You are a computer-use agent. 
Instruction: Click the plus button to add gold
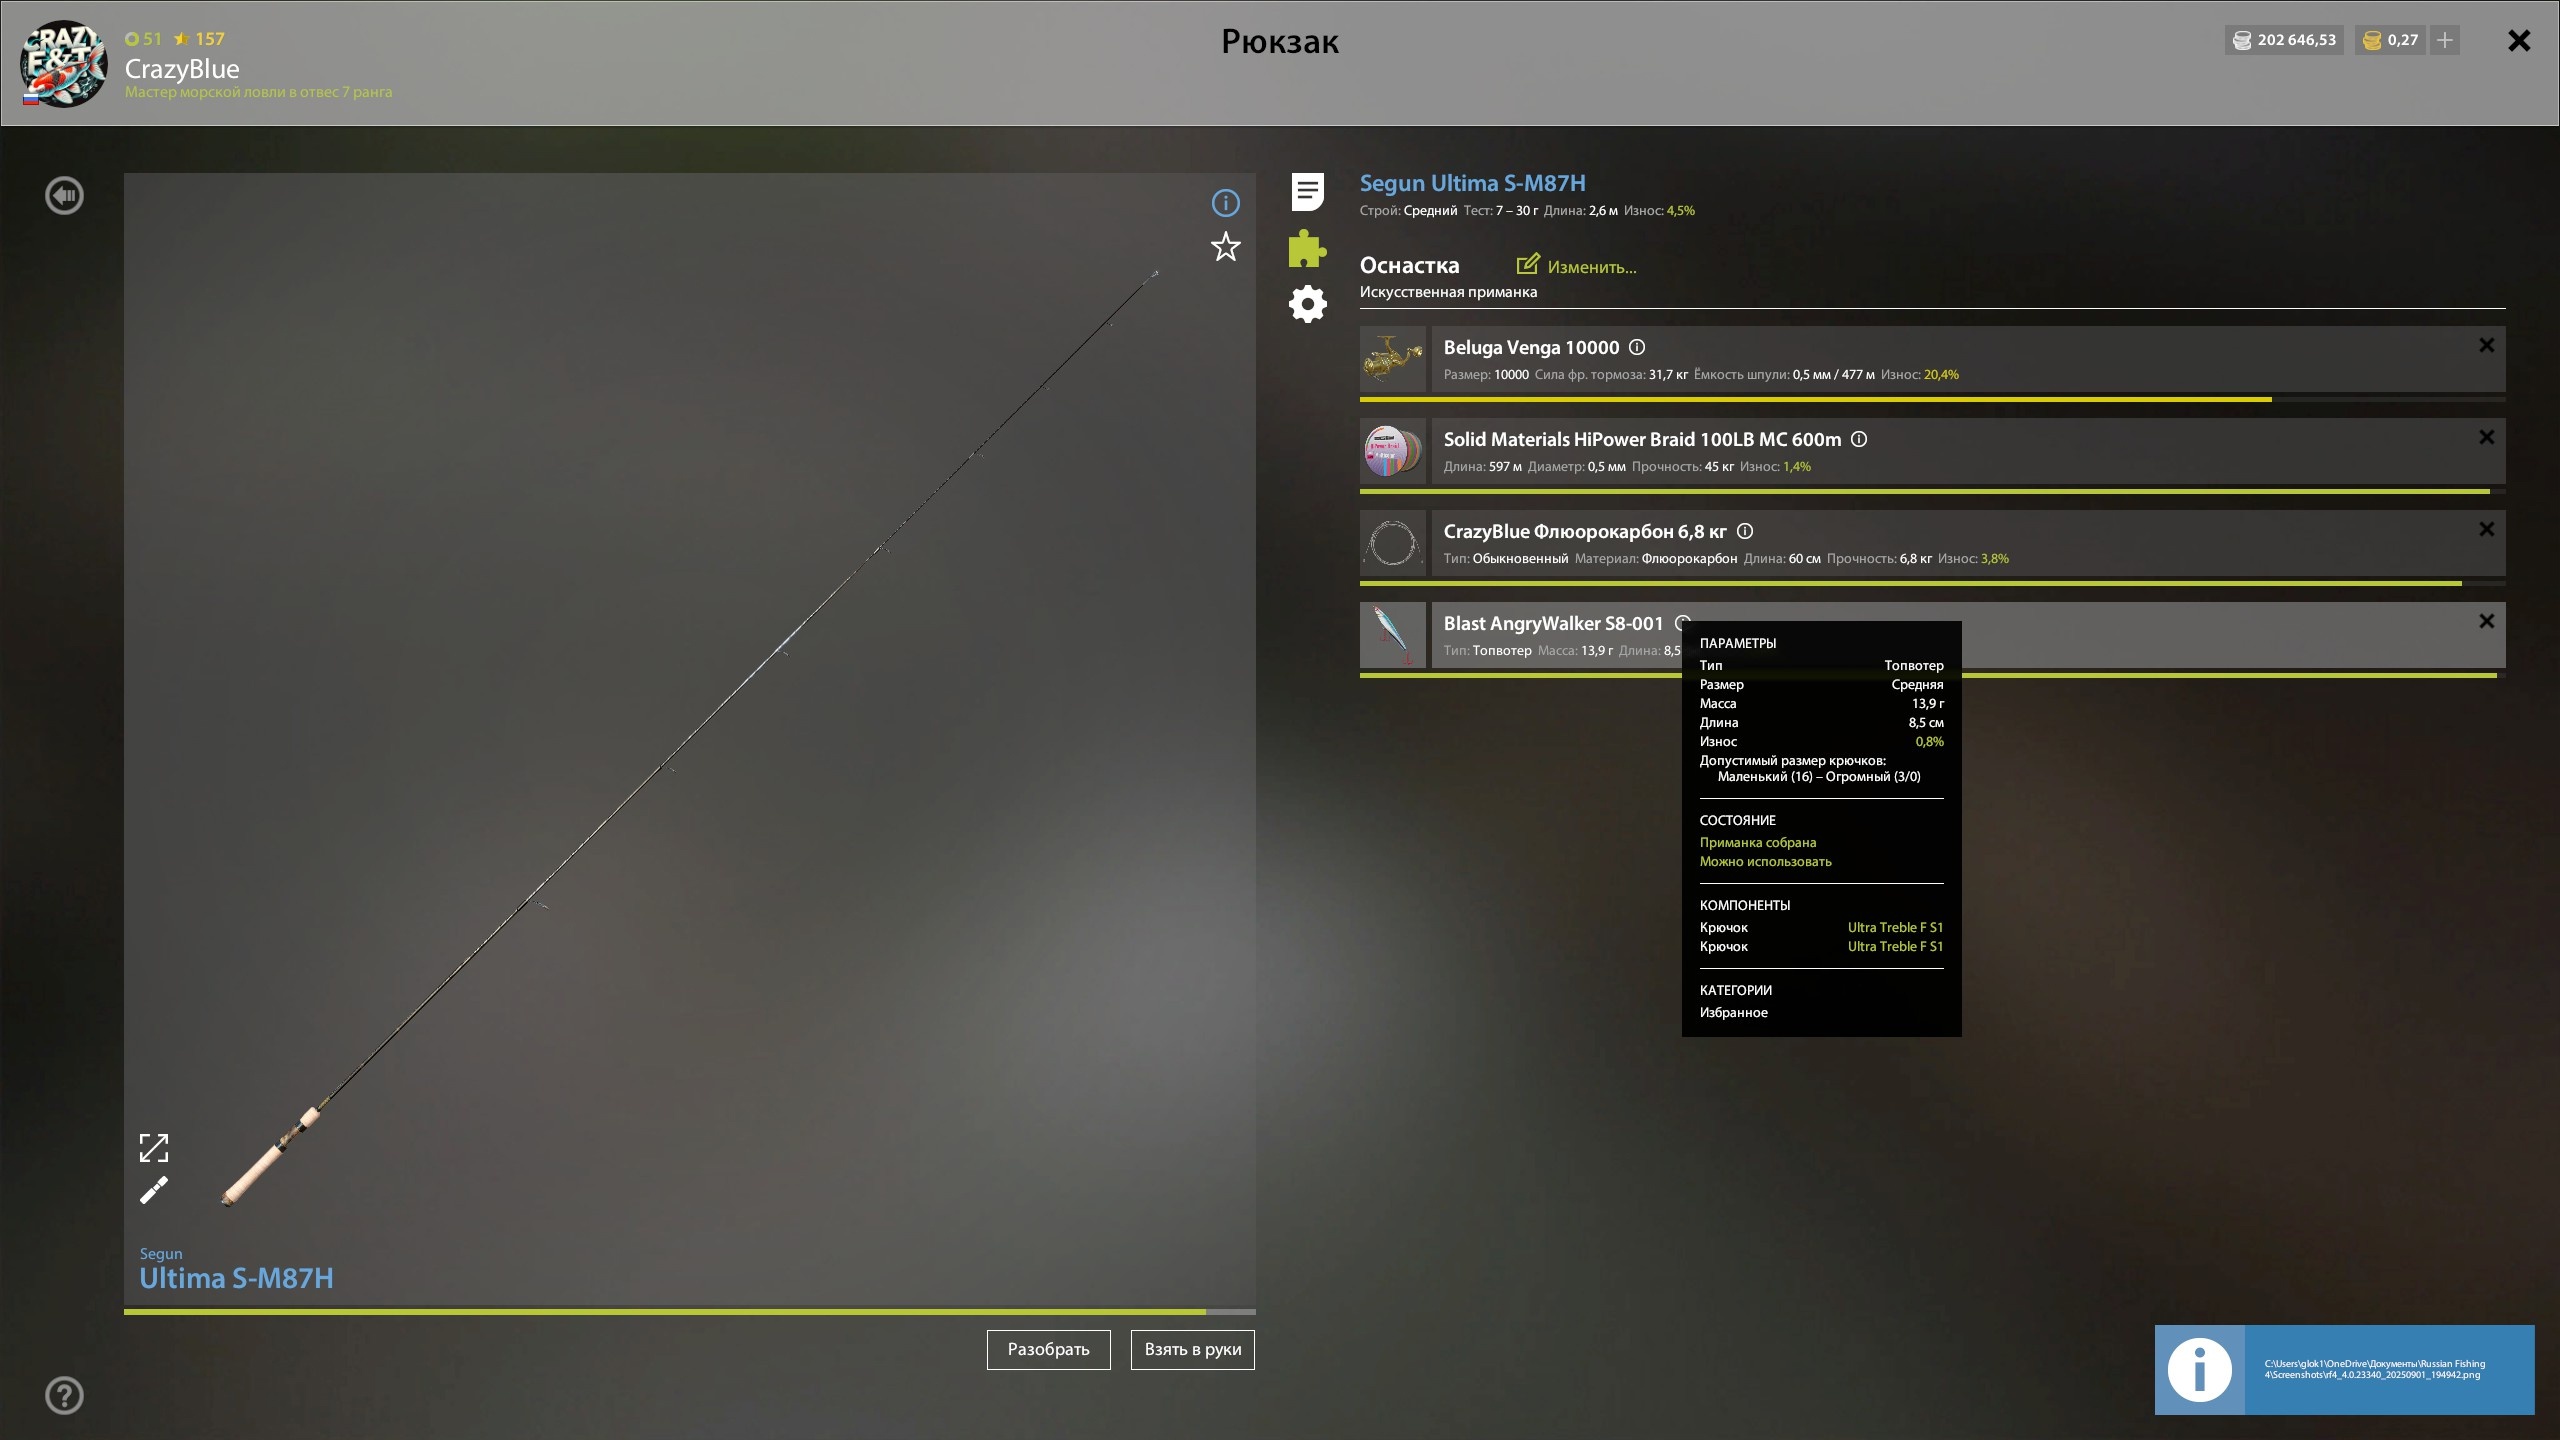point(2445,40)
